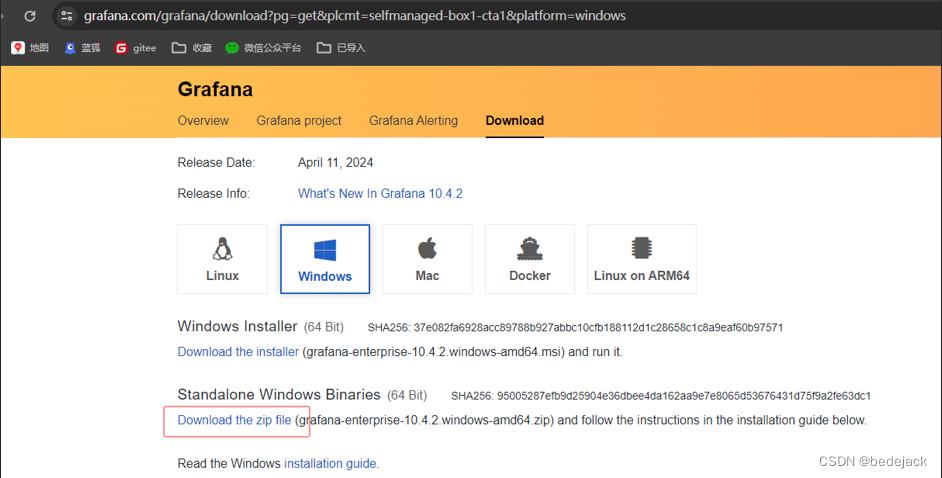
Task: Expand the 收藏 bookmarks folder
Action: click(x=192, y=47)
